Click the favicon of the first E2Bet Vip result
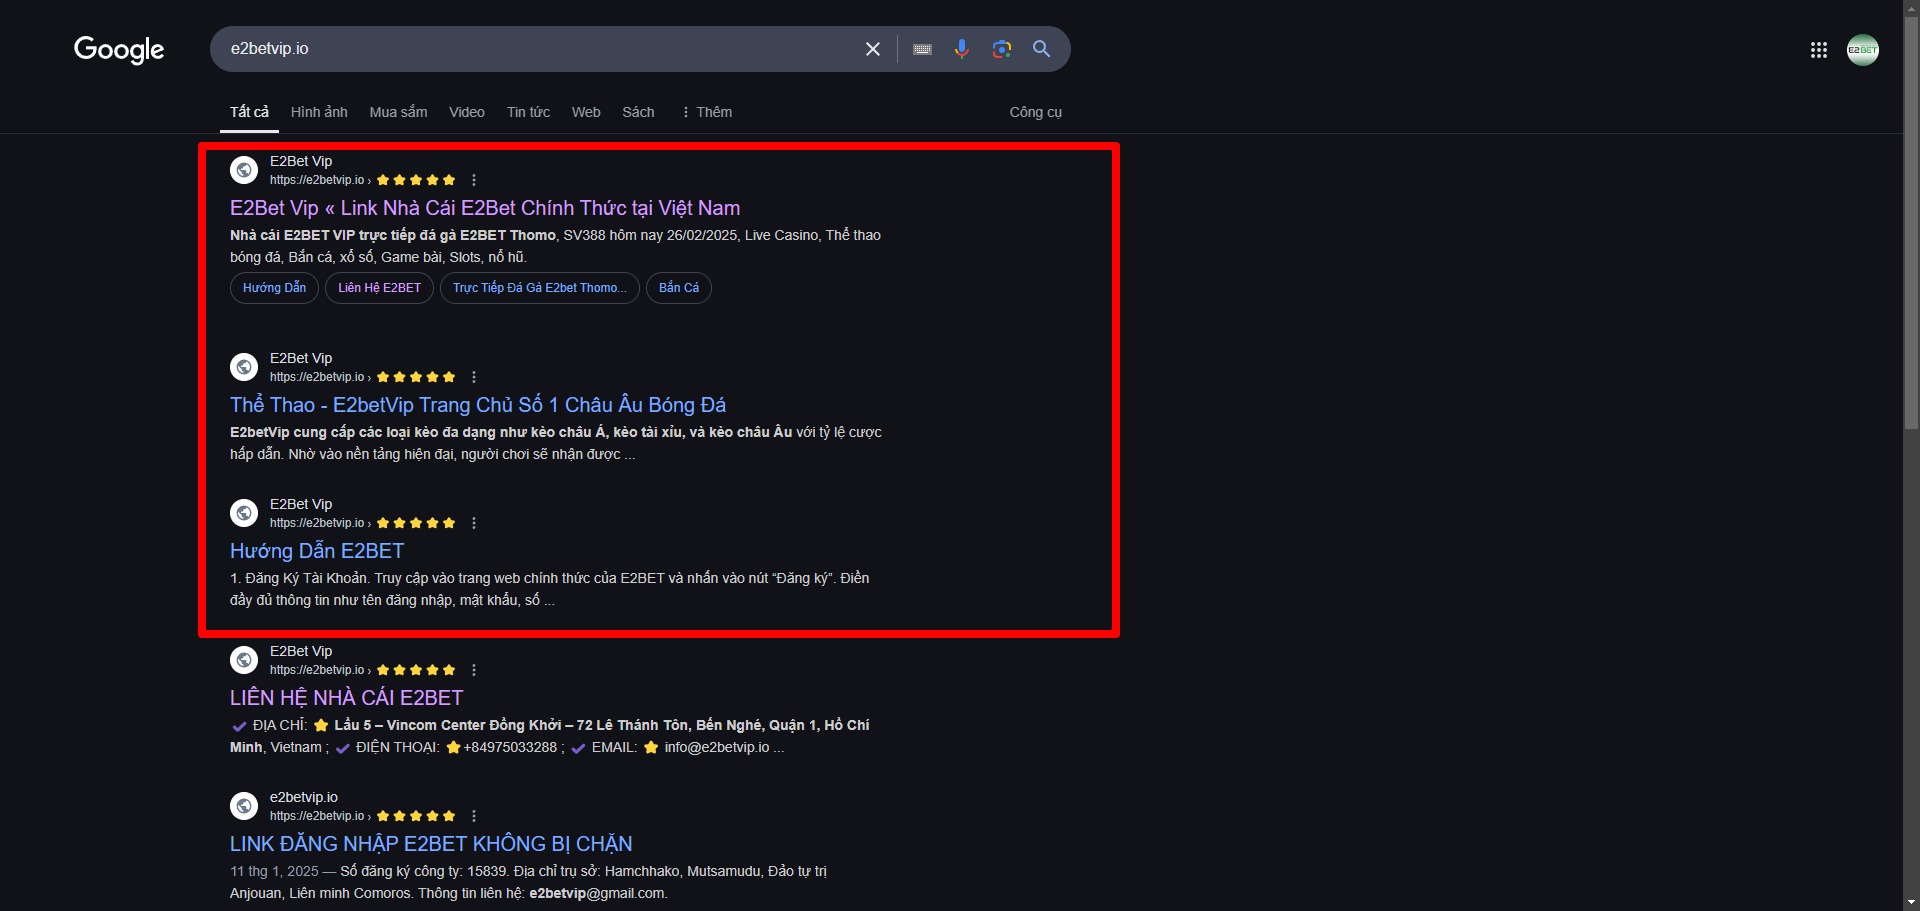The image size is (1920, 911). [244, 170]
